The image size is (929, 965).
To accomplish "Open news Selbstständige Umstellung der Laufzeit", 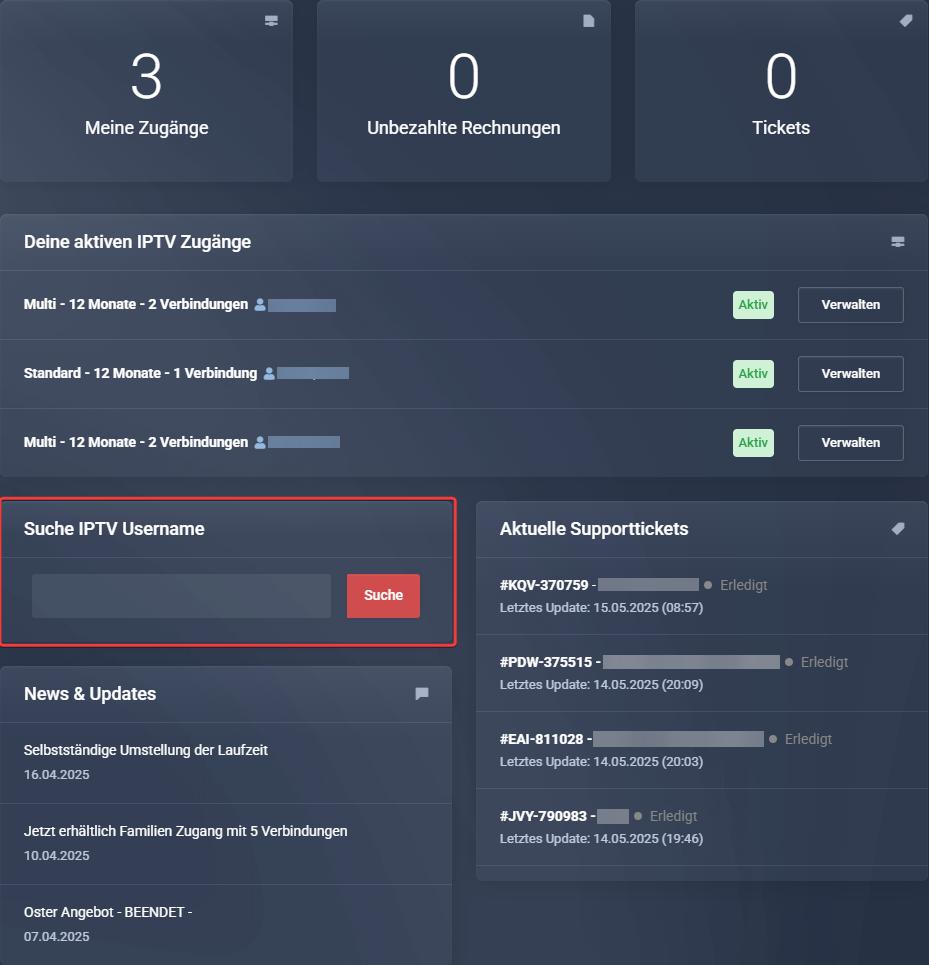I will pyautogui.click(x=146, y=750).
